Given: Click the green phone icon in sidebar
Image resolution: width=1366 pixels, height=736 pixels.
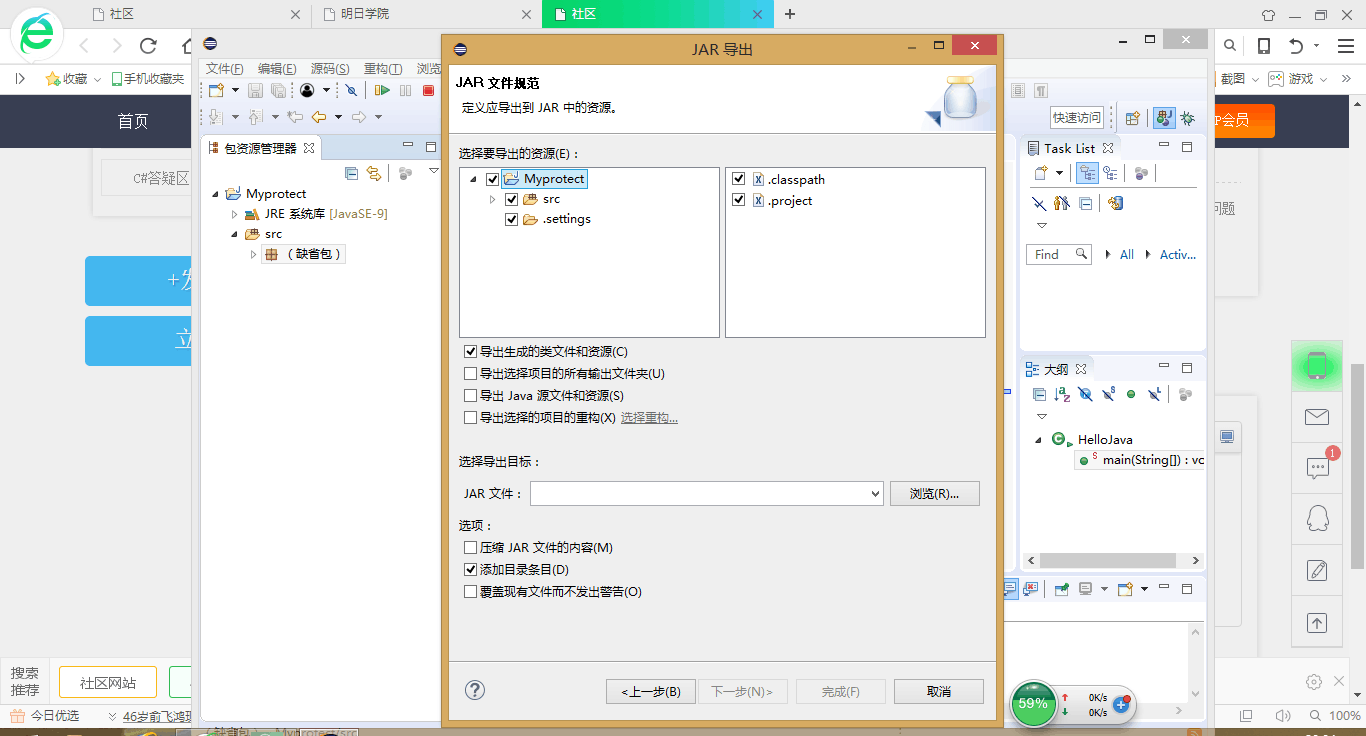Looking at the screenshot, I should 1317,366.
